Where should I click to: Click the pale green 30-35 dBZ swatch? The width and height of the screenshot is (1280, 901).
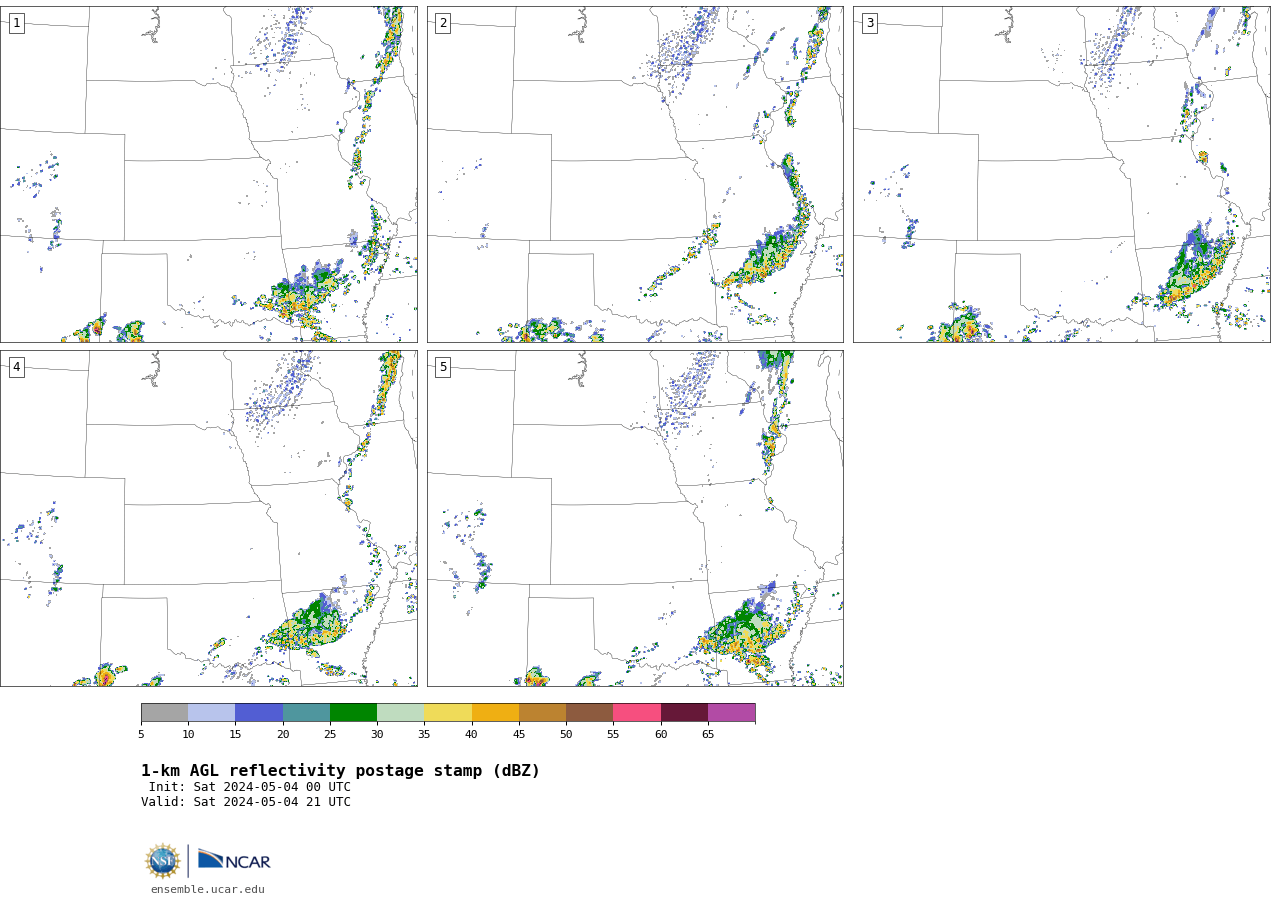(400, 713)
